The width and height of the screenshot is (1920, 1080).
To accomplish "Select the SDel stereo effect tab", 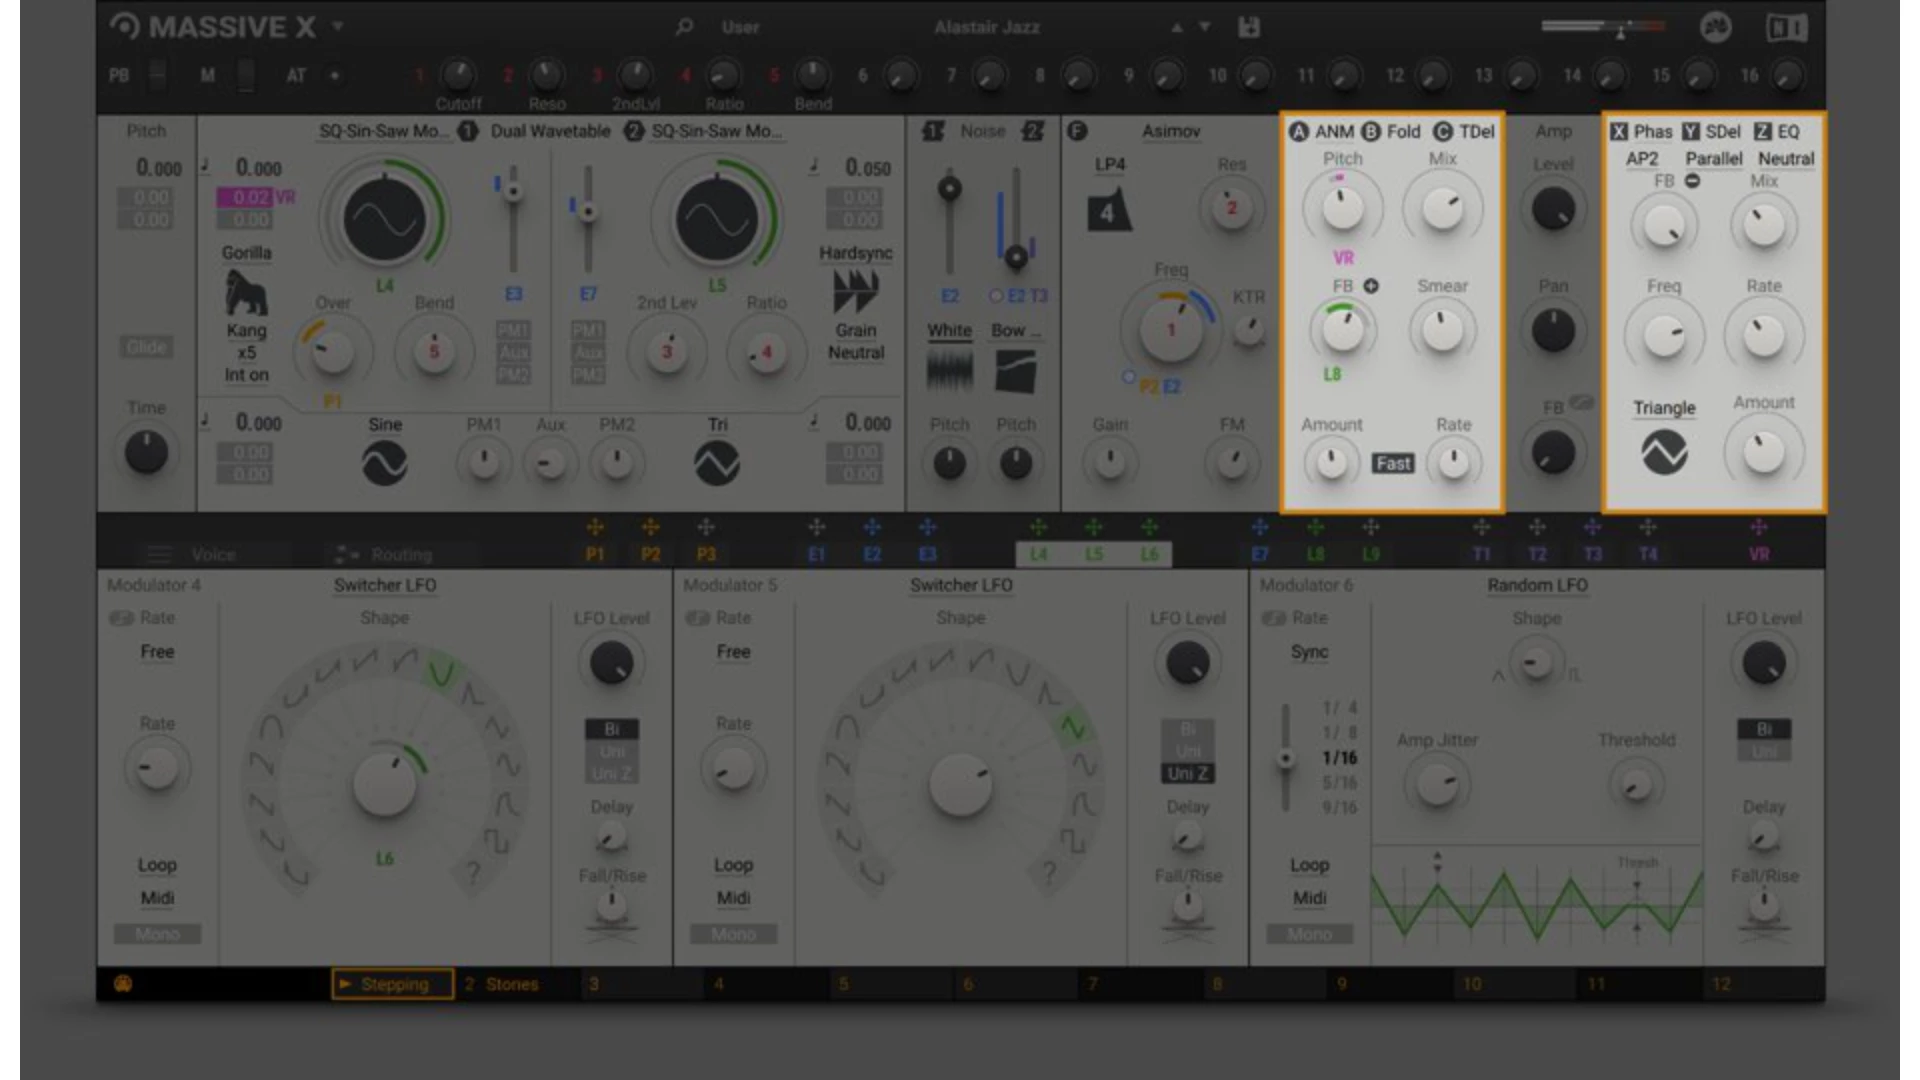I will click(1711, 131).
